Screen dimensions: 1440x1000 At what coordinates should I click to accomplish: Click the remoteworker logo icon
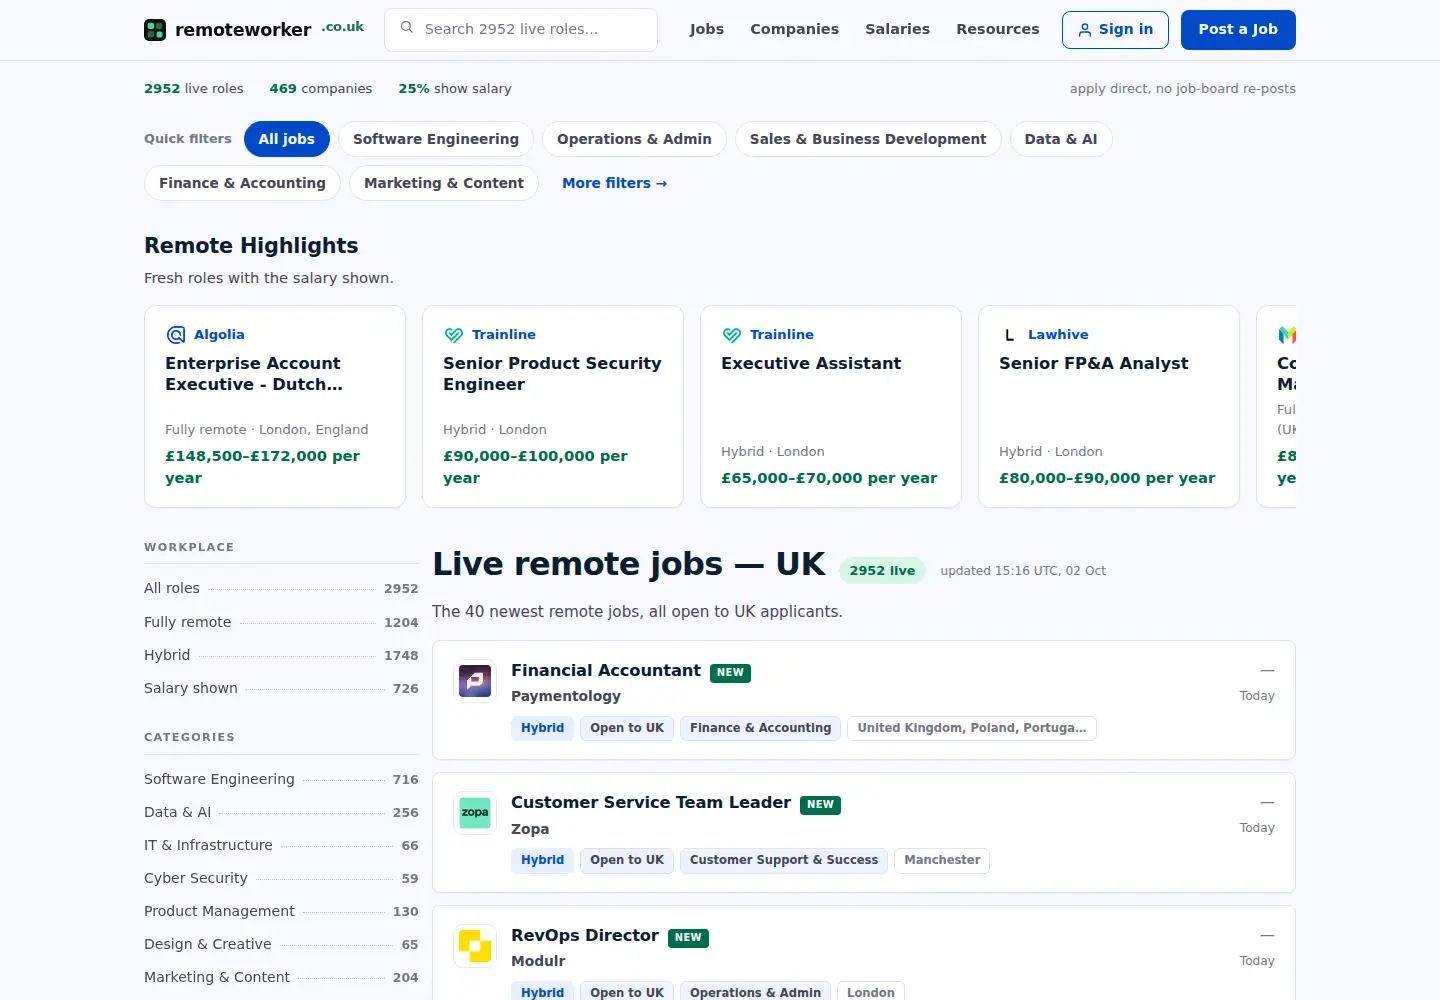click(x=155, y=30)
